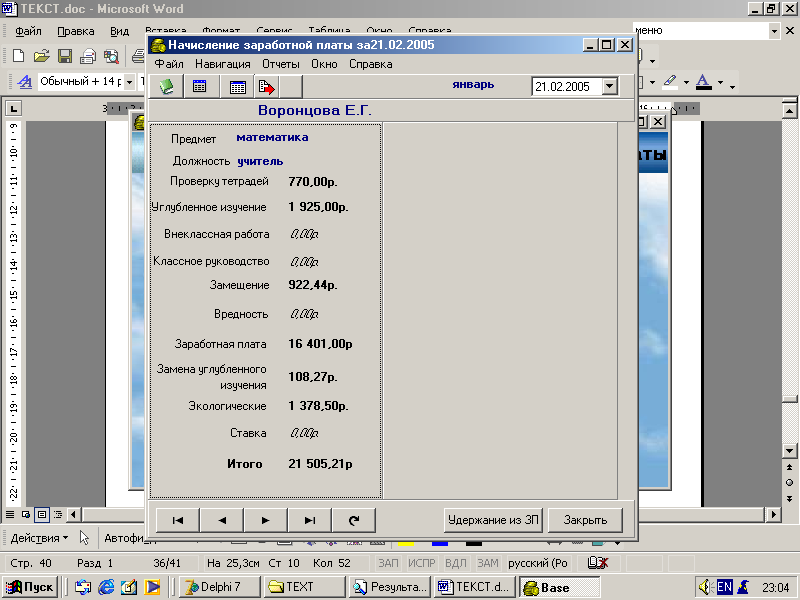Open the Навигация menu

(223, 64)
